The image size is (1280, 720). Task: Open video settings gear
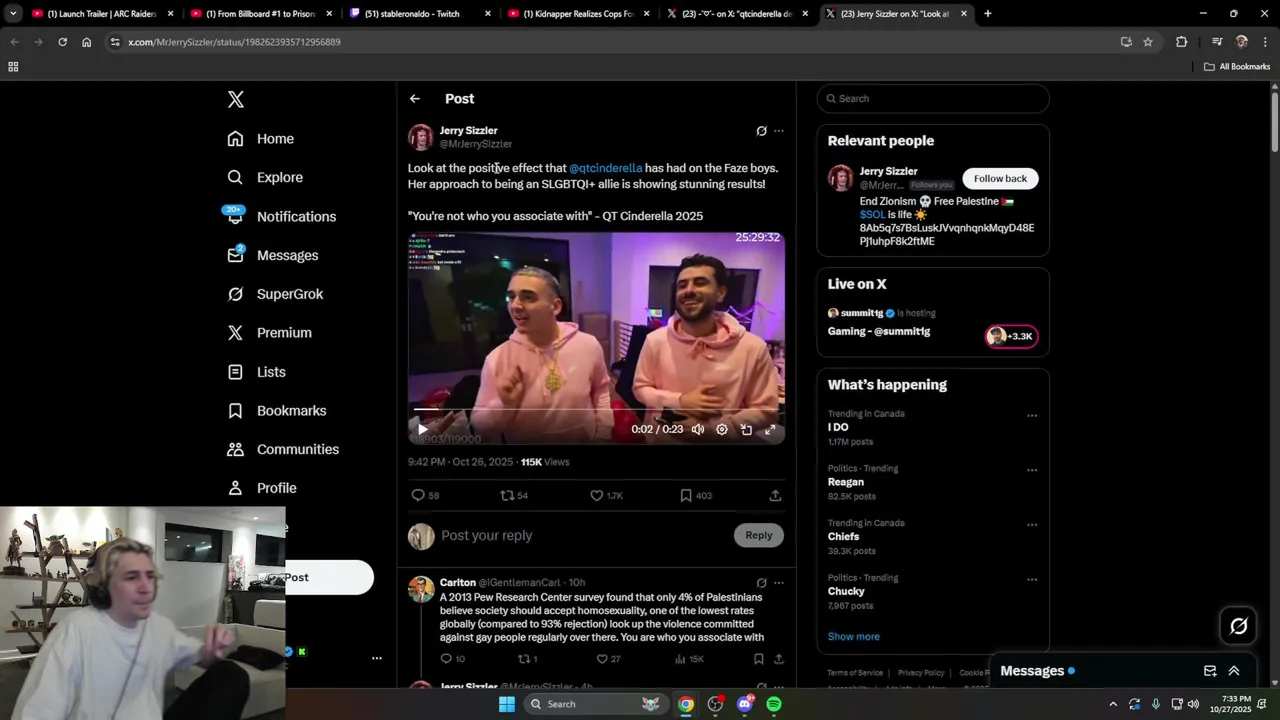(x=722, y=429)
